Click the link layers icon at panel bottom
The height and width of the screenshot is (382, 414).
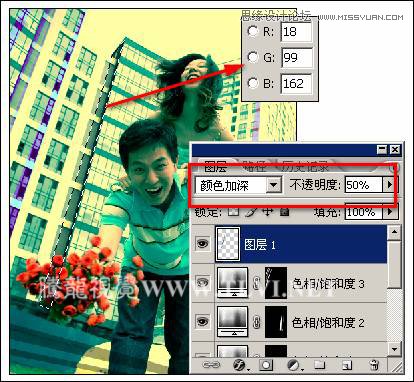tap(211, 365)
